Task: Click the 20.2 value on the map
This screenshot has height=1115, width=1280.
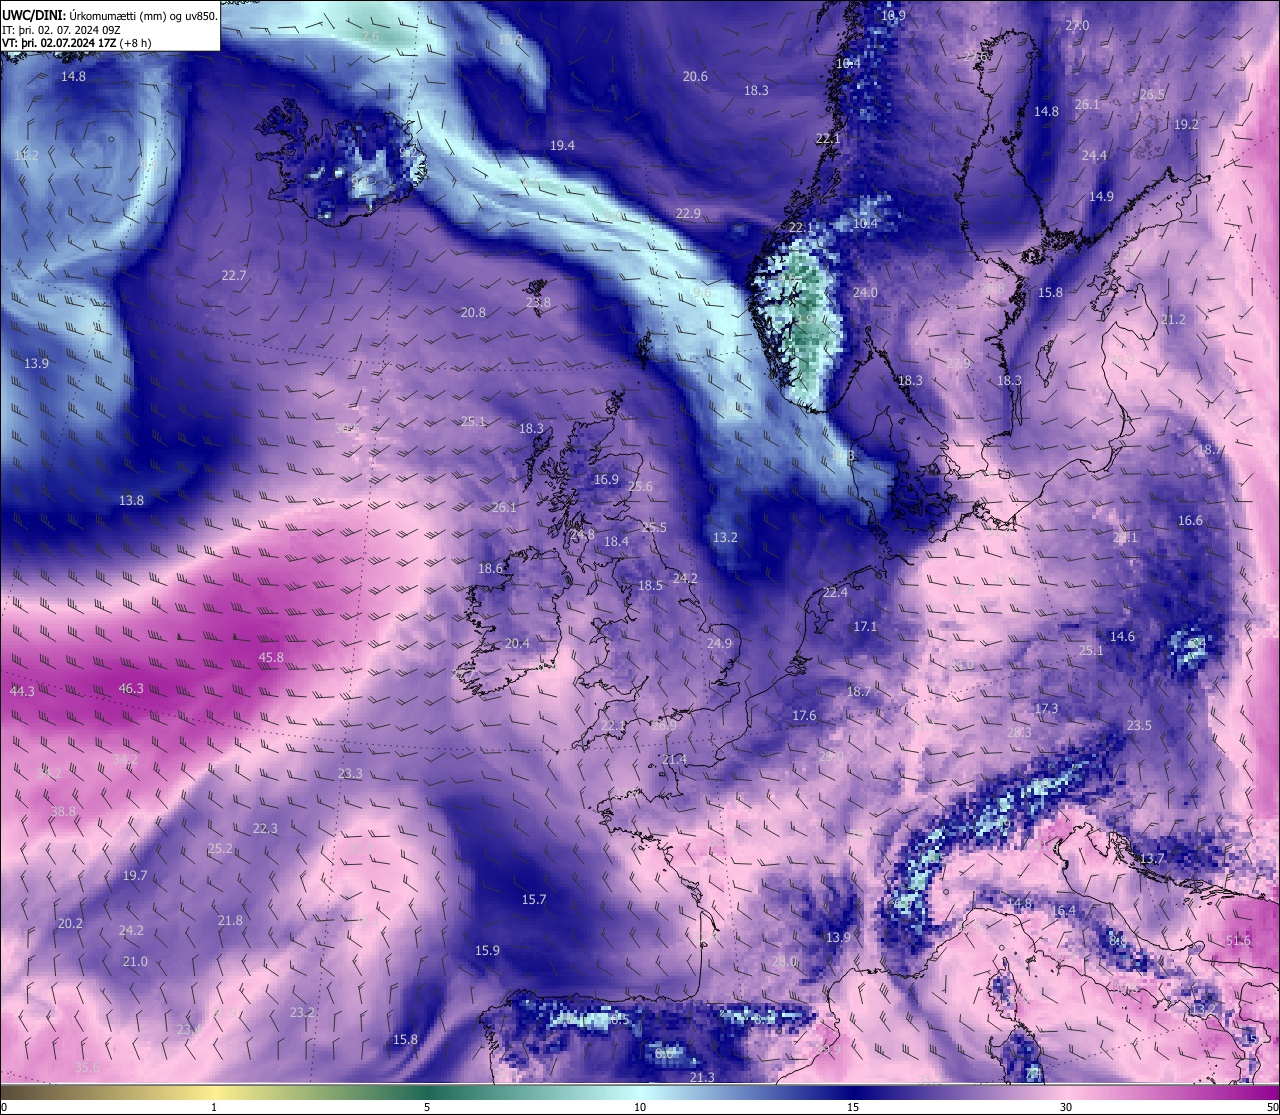Action: click(x=70, y=923)
